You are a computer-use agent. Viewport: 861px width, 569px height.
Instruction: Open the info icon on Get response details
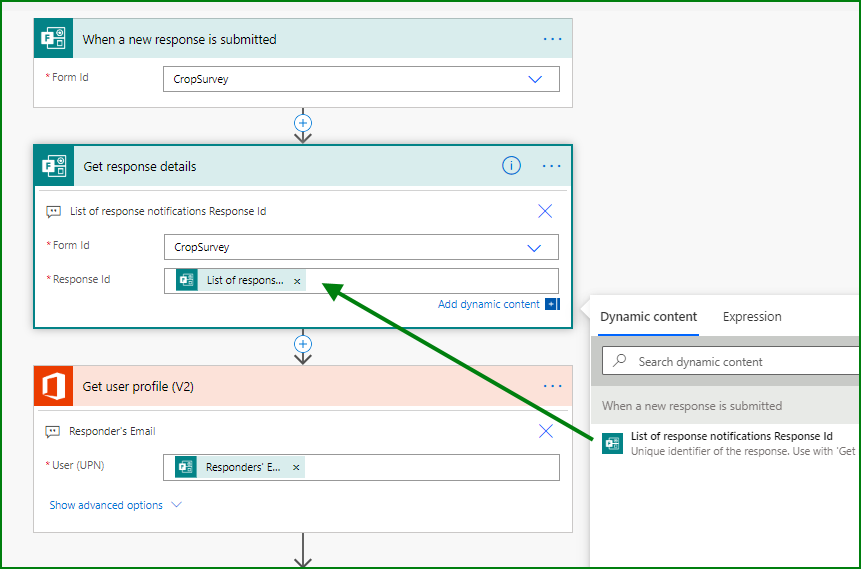point(511,165)
